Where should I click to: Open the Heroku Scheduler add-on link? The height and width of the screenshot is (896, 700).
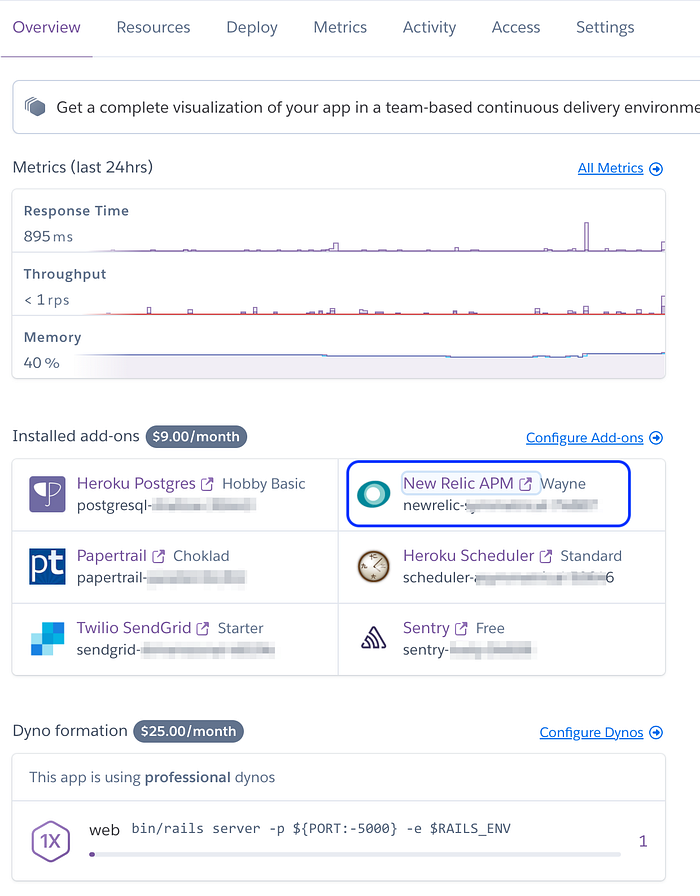(x=469, y=556)
